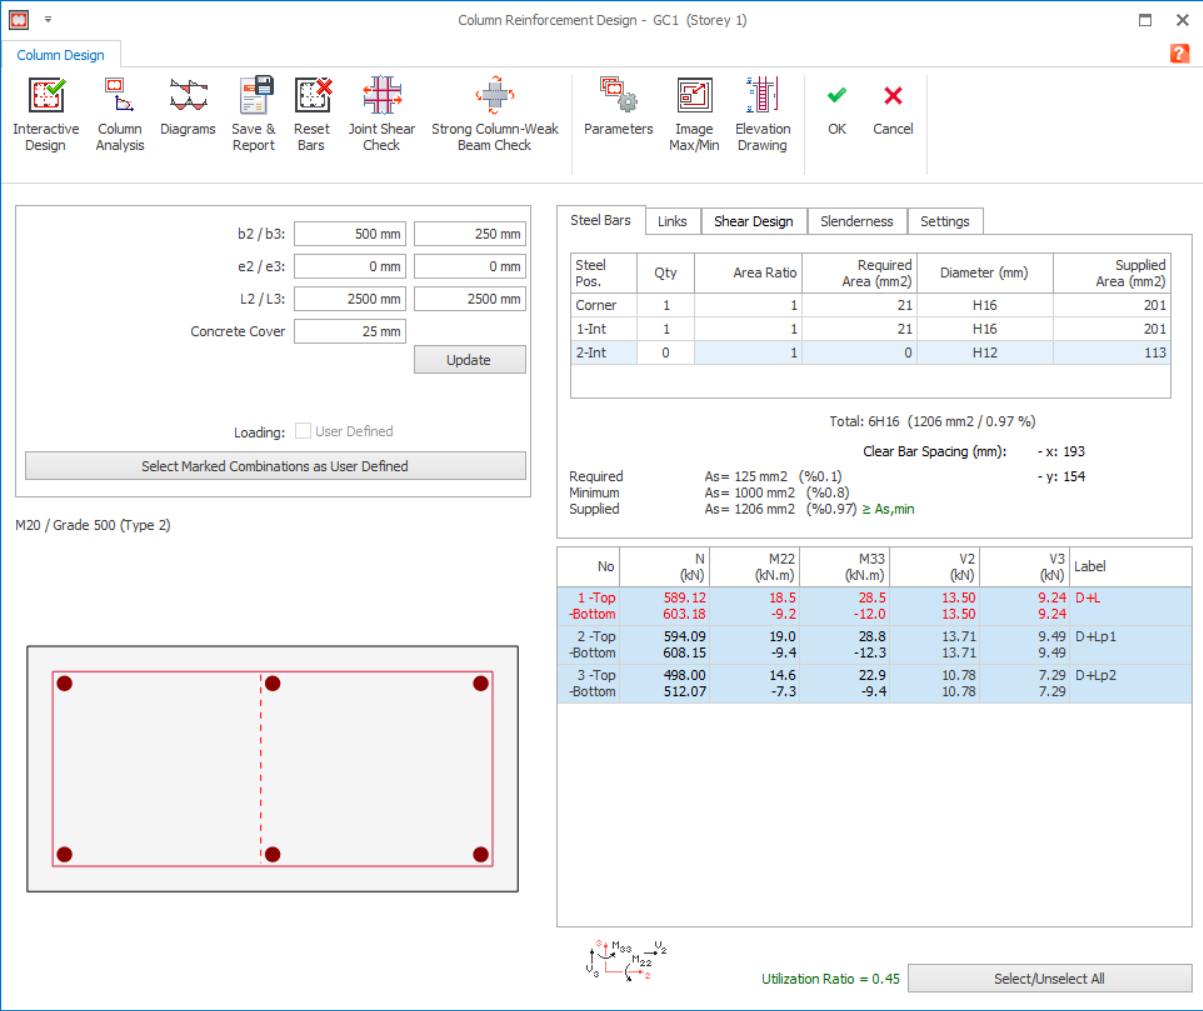Open Strong Column-Weak Beam Check
This screenshot has width=1203, height=1011.
click(495, 113)
